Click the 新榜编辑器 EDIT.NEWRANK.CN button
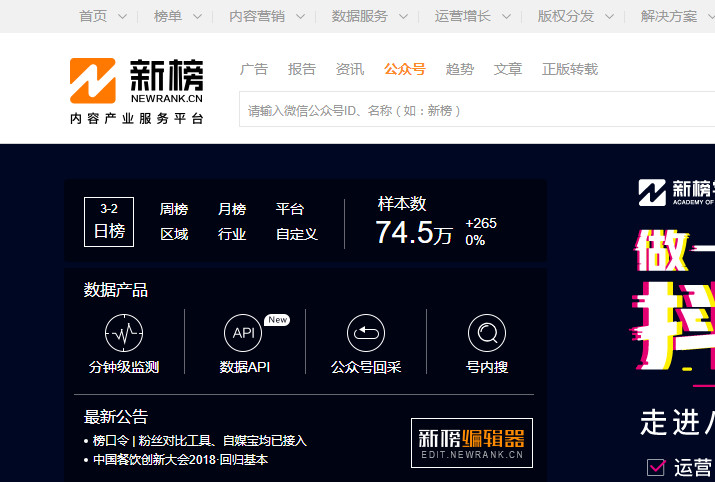Image resolution: width=715 pixels, height=482 pixels. point(472,443)
